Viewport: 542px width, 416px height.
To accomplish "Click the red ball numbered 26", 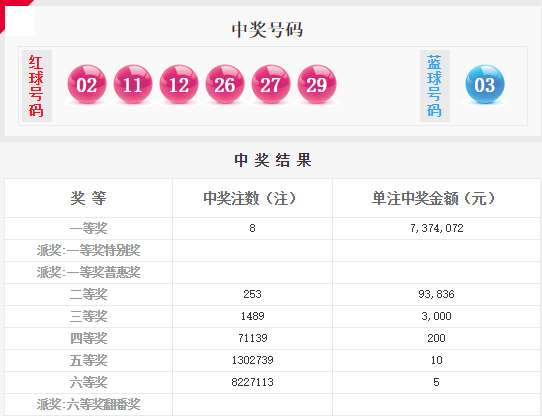I will (x=225, y=84).
